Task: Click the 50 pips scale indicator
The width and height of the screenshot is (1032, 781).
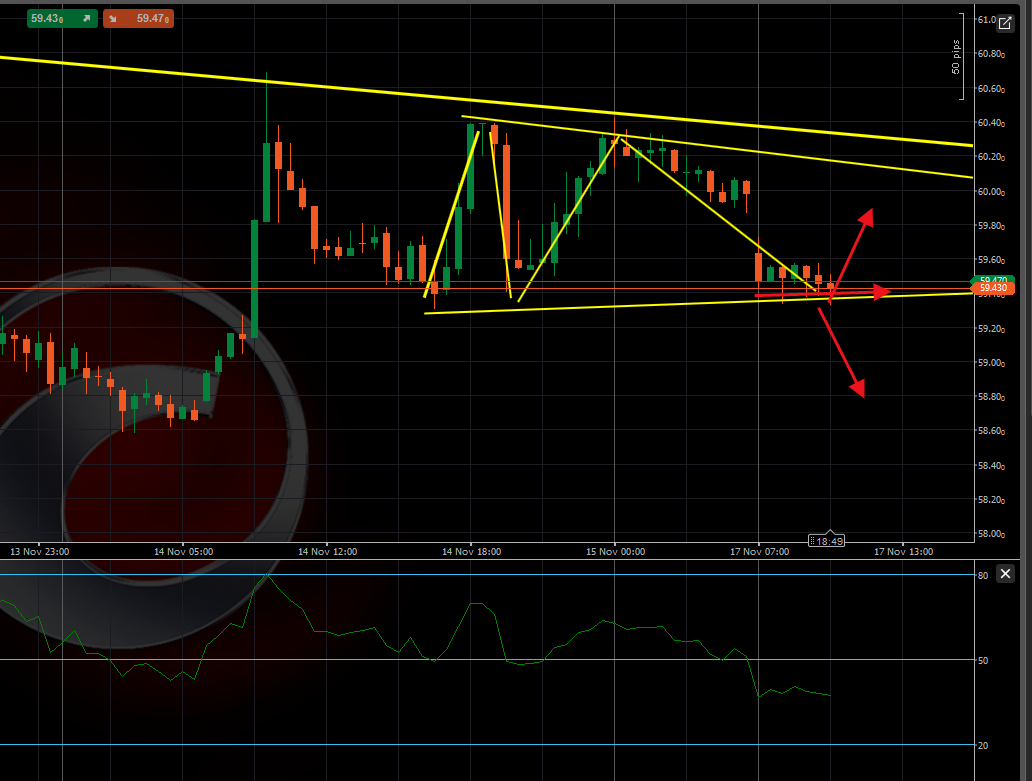Action: pos(956,57)
